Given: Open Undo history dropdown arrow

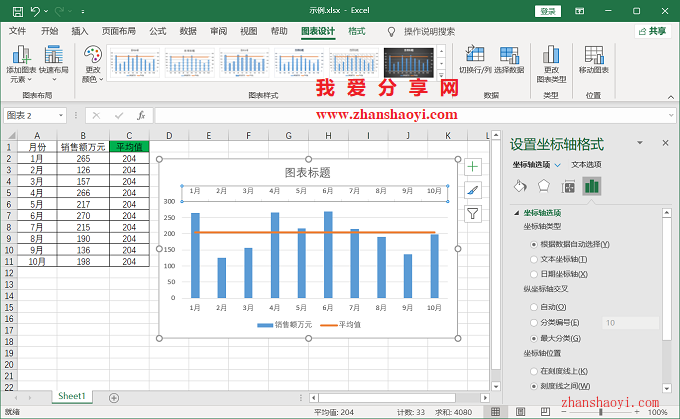Looking at the screenshot, I should pyautogui.click(x=46, y=11).
